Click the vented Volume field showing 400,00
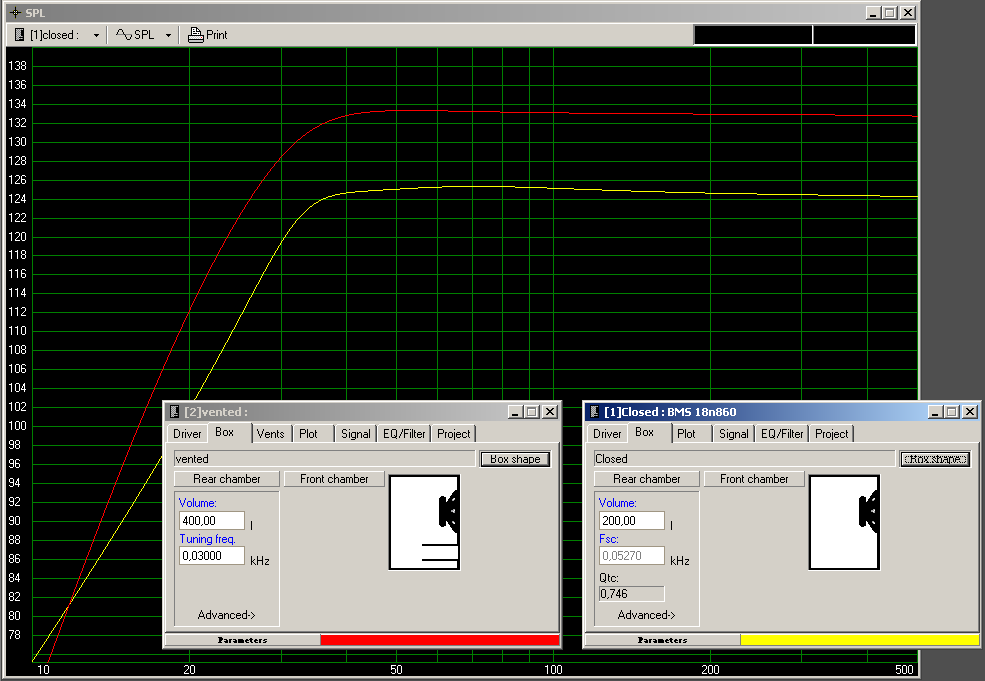This screenshot has width=985, height=681. [x=212, y=521]
